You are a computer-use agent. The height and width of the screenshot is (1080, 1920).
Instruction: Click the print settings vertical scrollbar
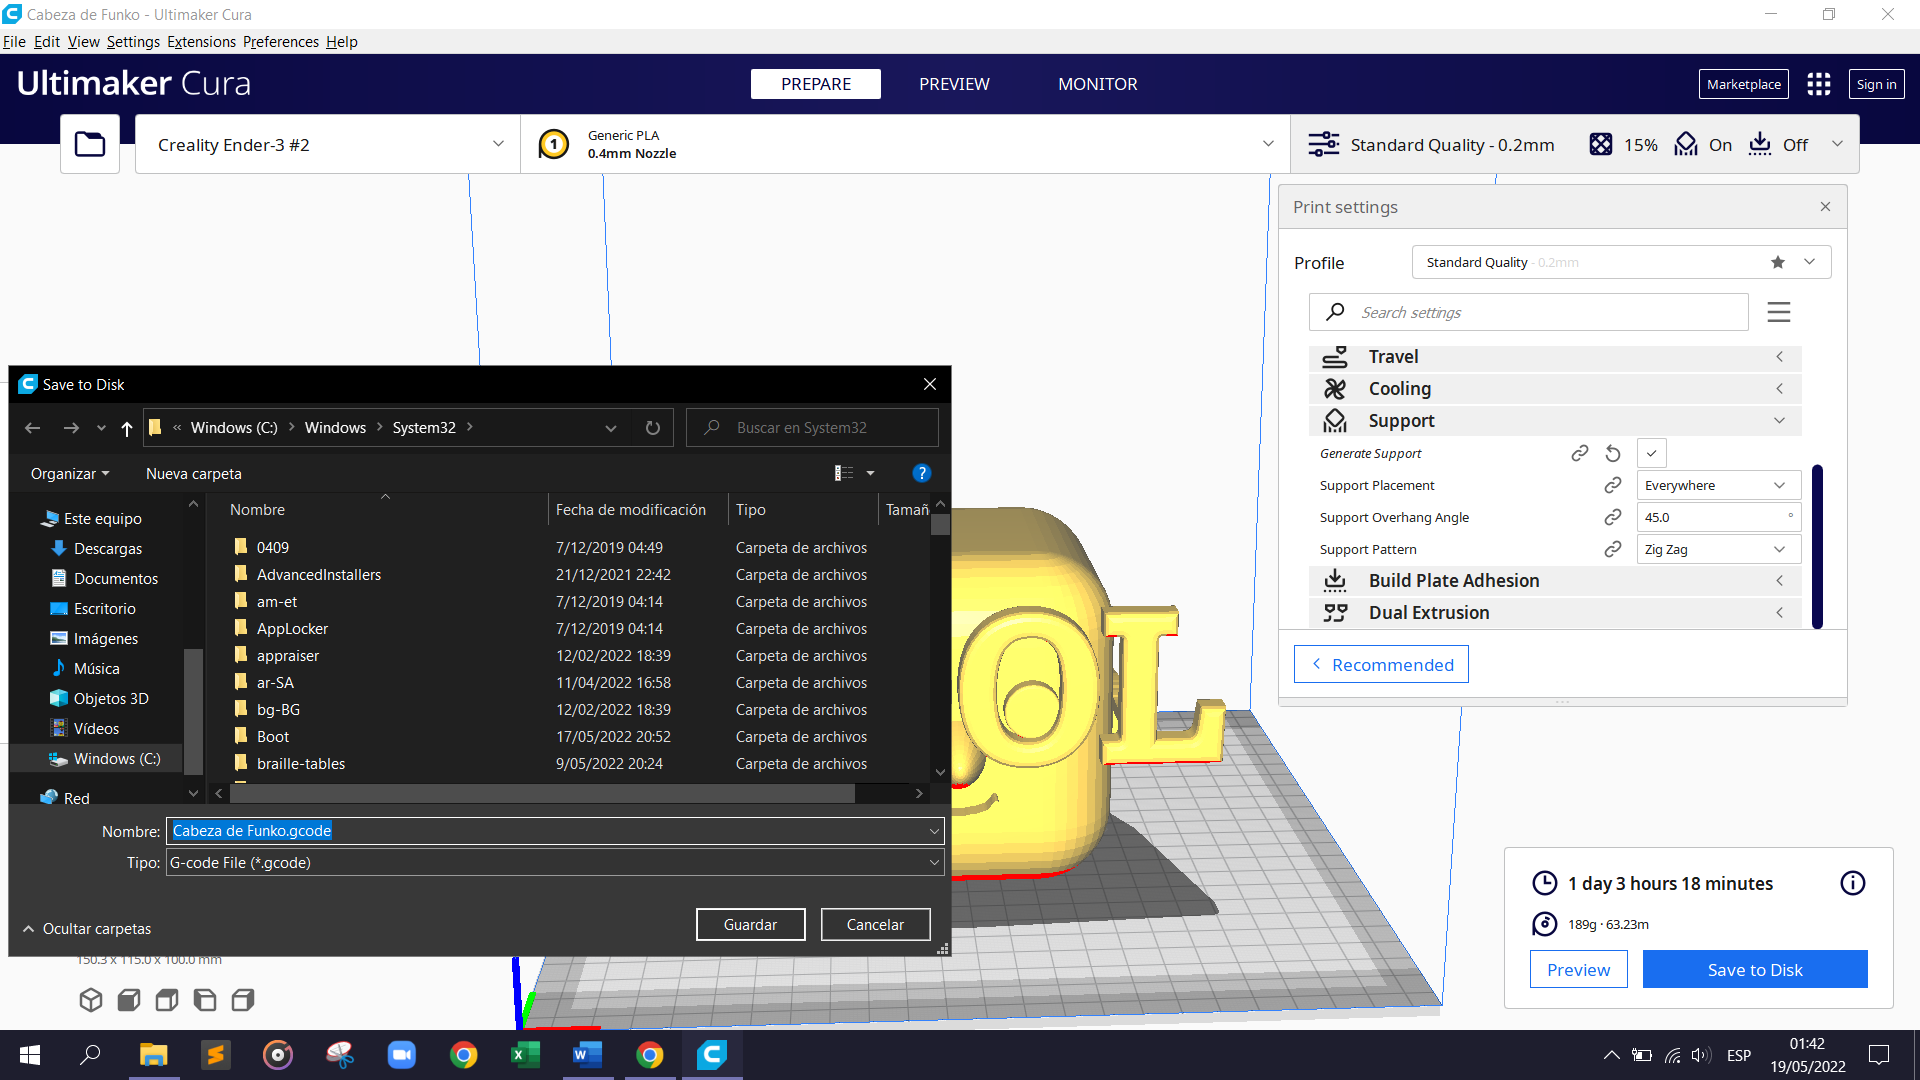(1817, 547)
